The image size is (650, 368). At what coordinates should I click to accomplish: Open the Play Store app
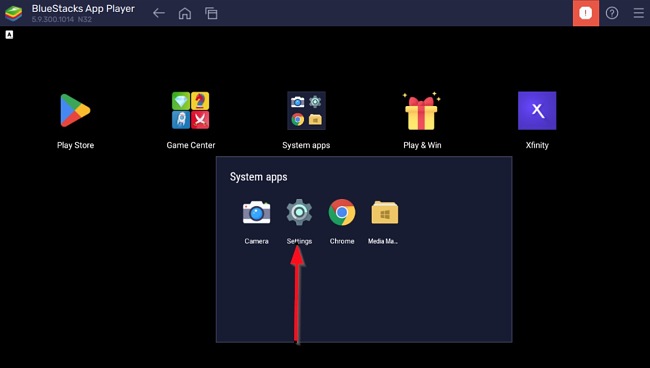coord(75,110)
